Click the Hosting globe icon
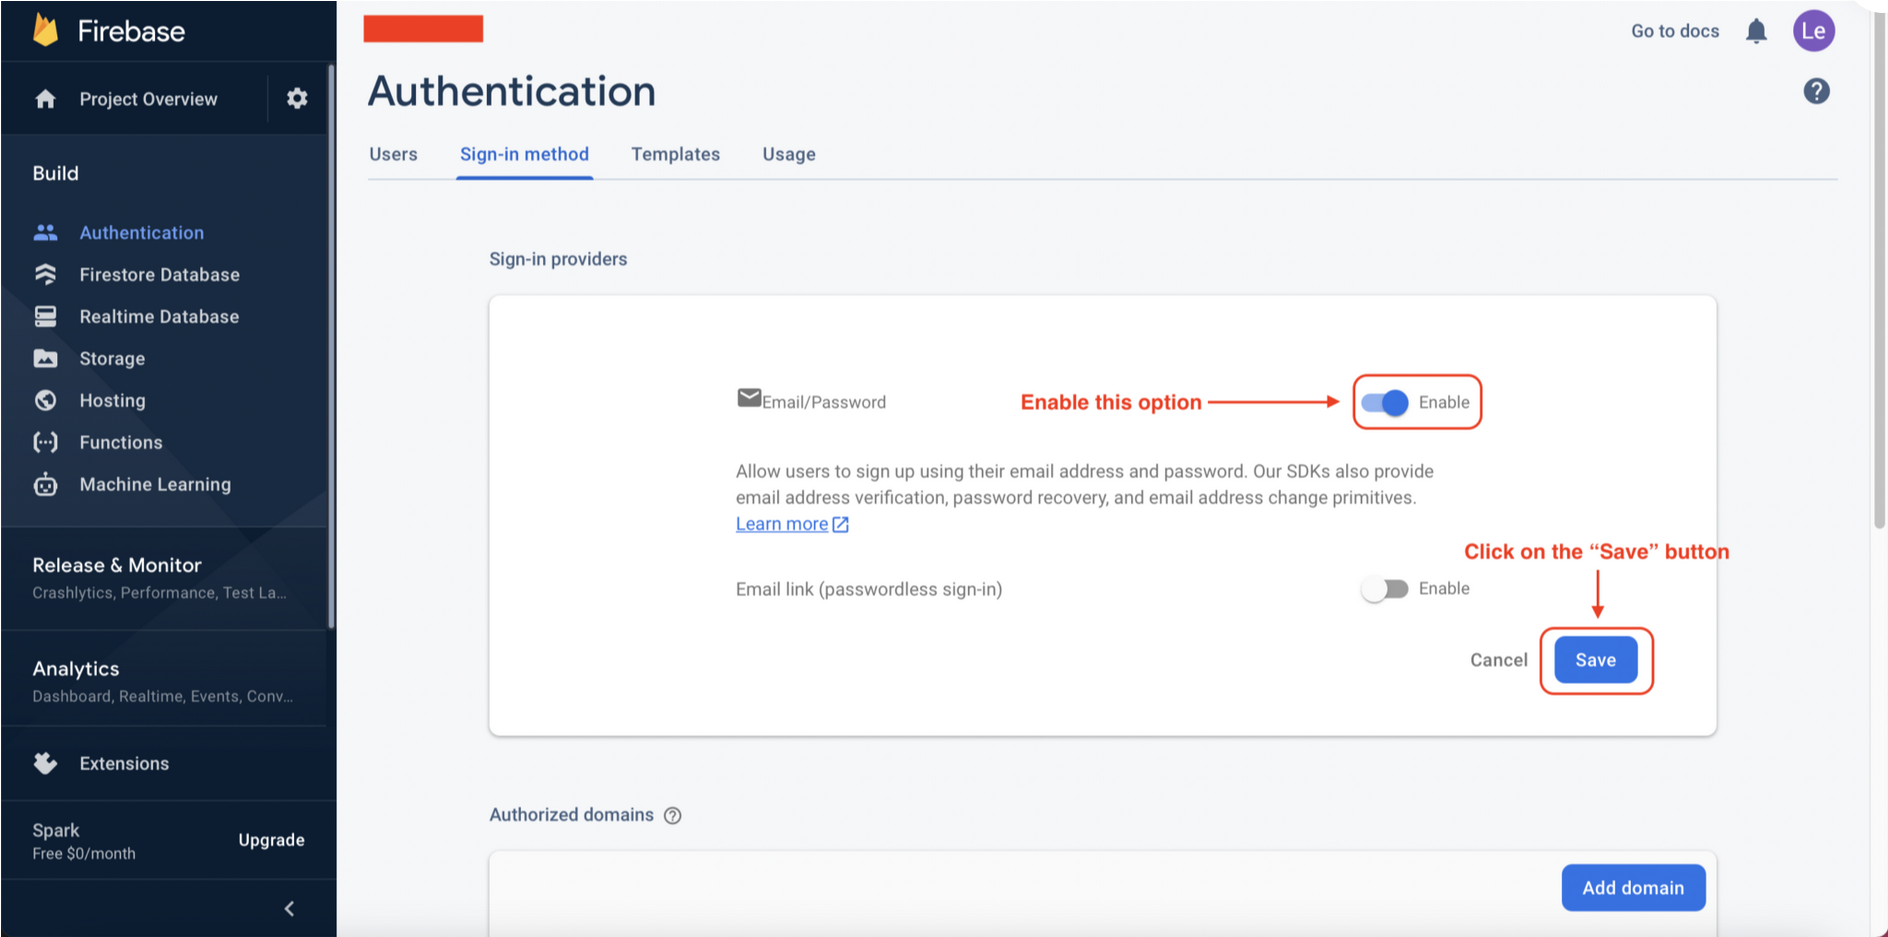 [x=45, y=400]
